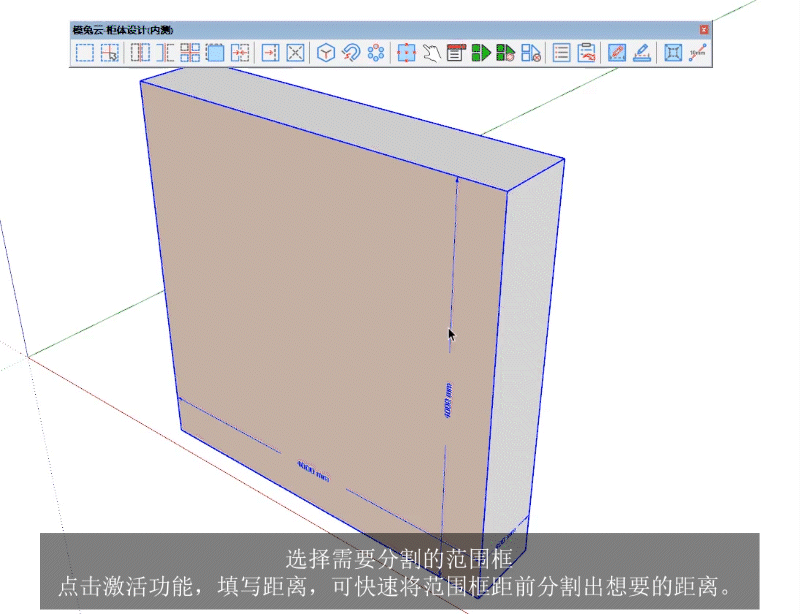Open the red-header window panel icon
The image size is (800, 614).
[x=456, y=53]
